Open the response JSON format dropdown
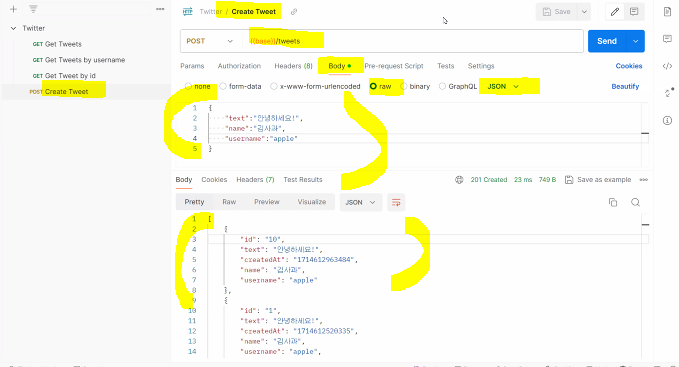The height and width of the screenshot is (367, 679). [360, 202]
